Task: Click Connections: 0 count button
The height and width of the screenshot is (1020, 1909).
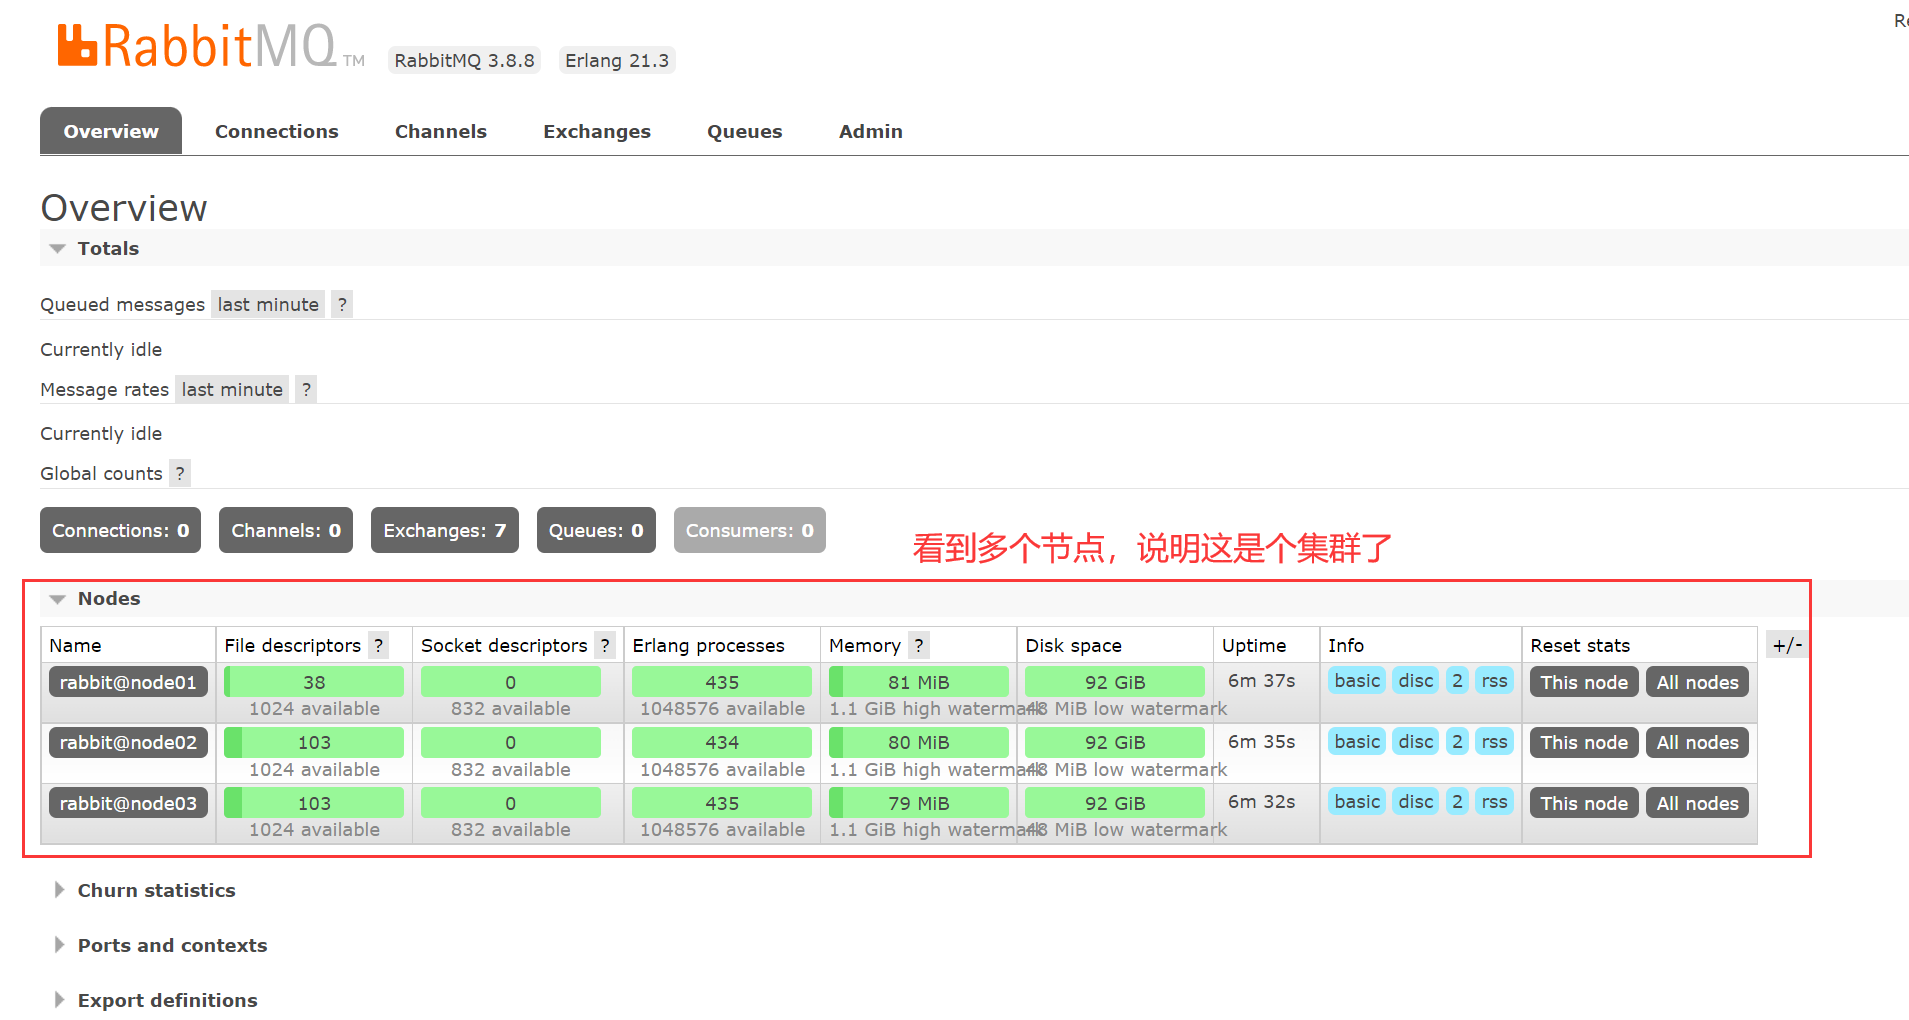Action: point(120,530)
